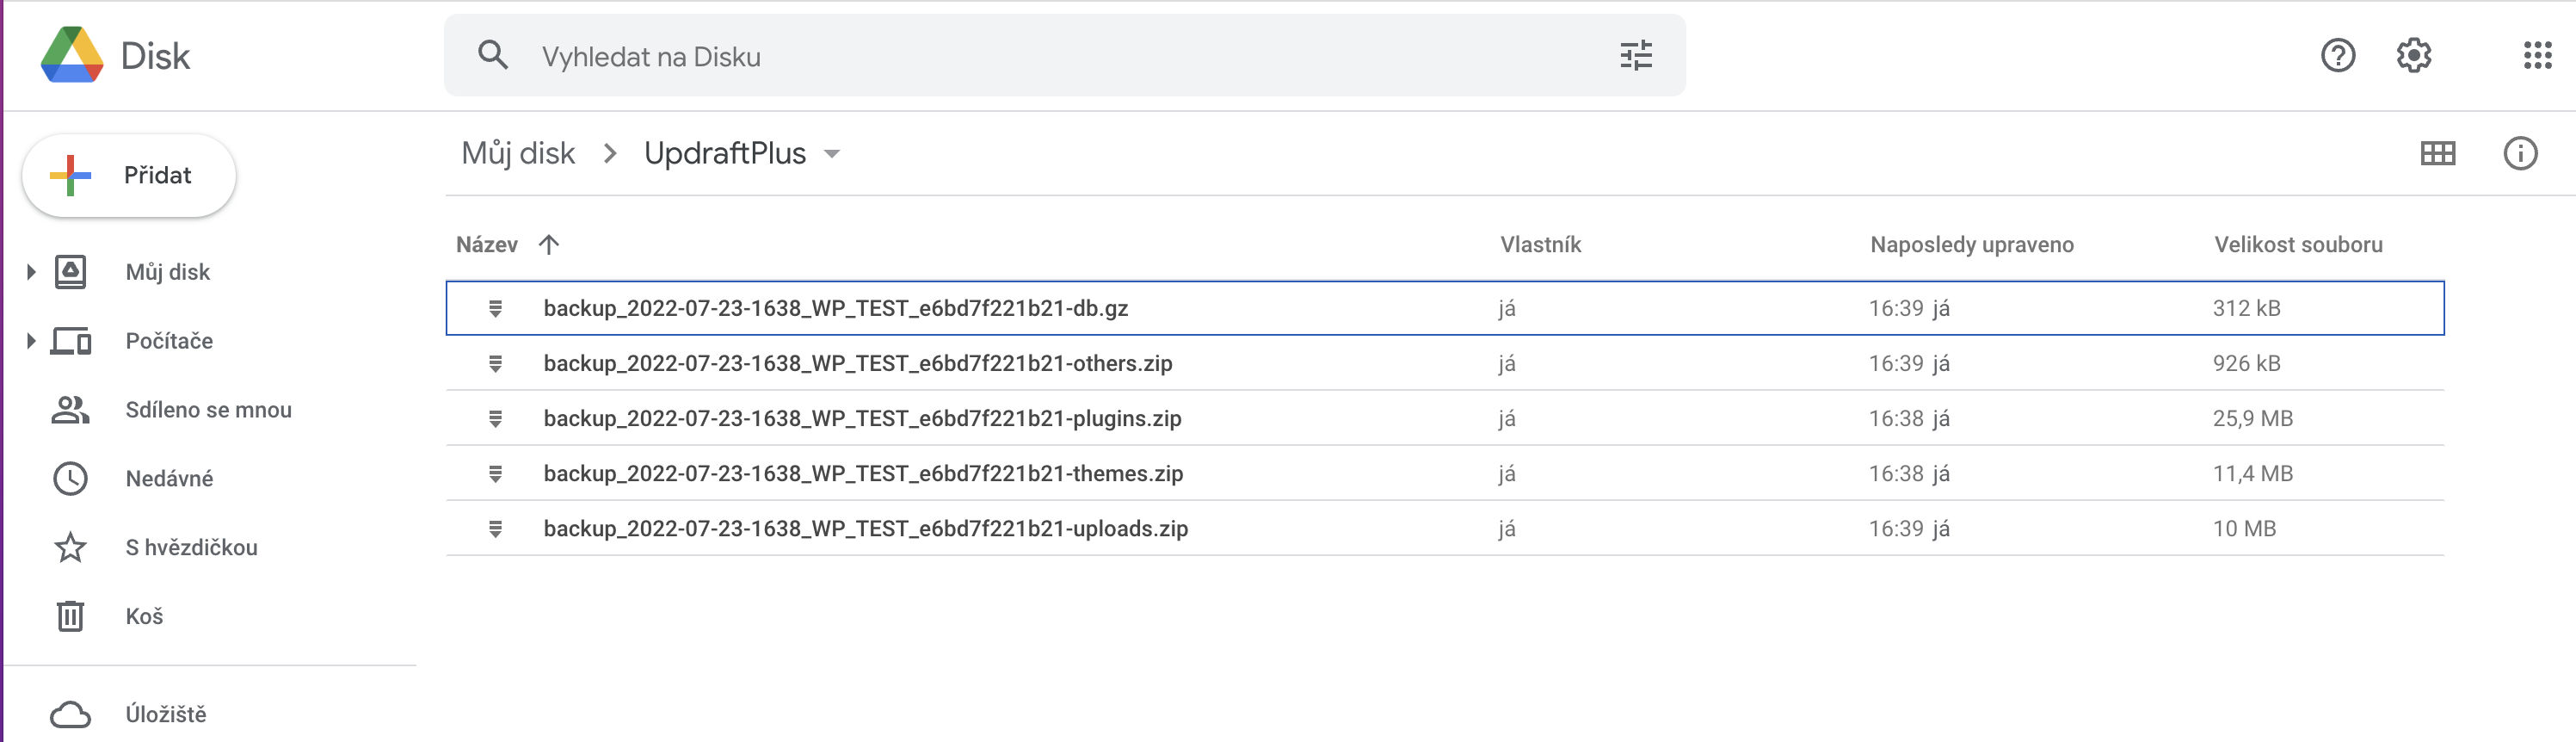
Task: Sort by Velikost souboru column
Action: (x=2298, y=244)
